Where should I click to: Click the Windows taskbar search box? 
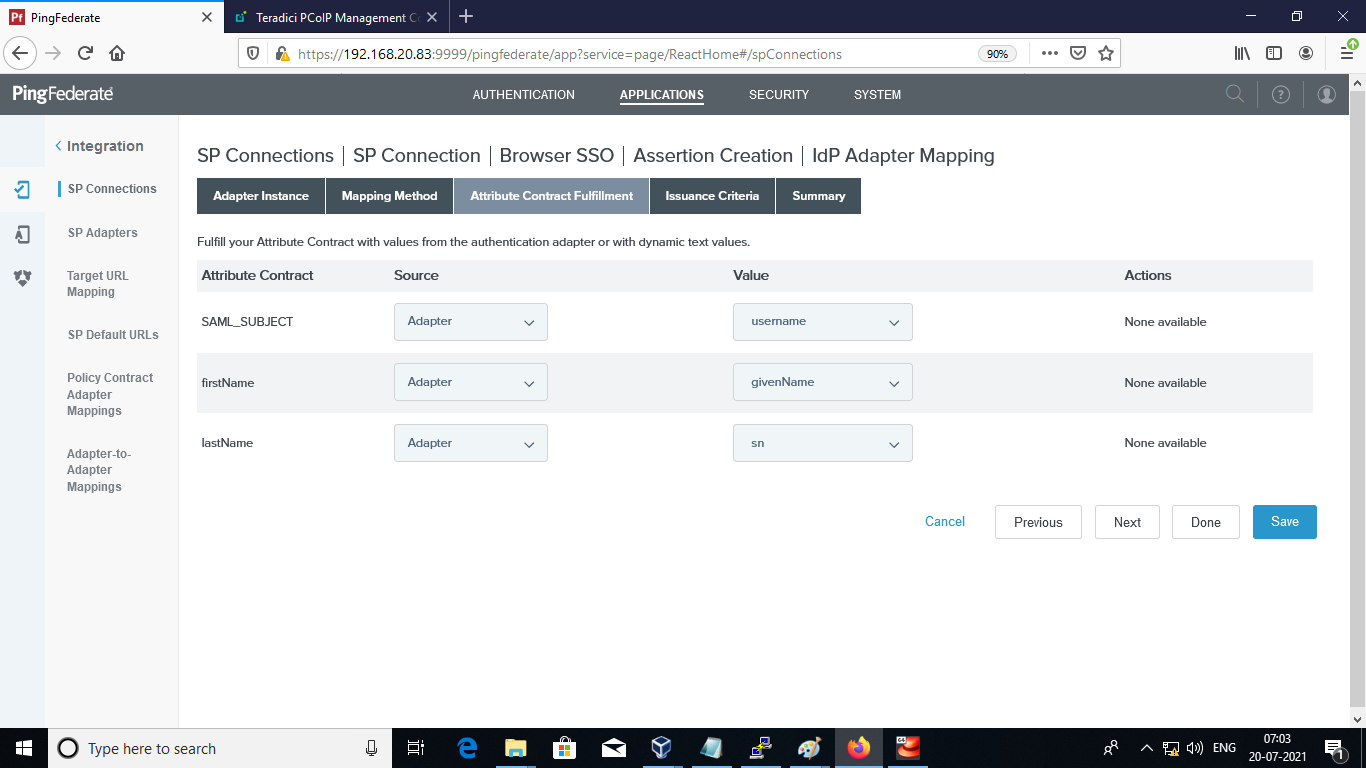(218, 748)
